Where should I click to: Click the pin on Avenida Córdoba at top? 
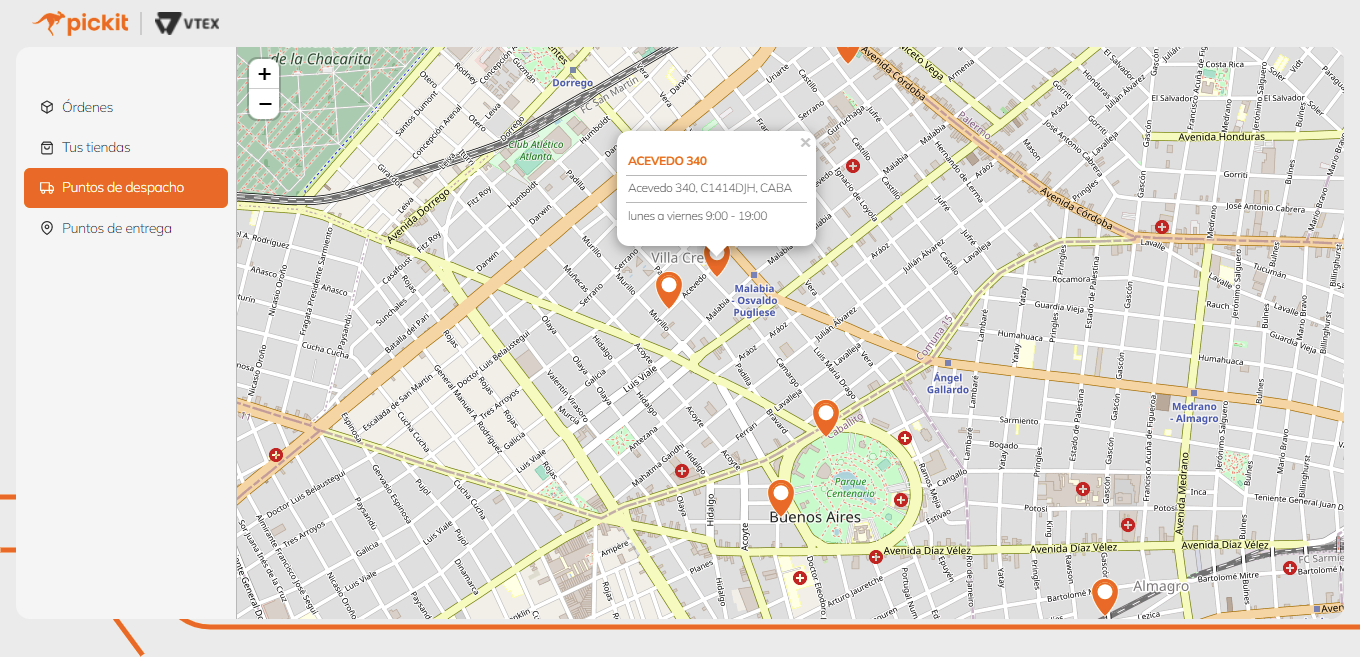[x=847, y=52]
